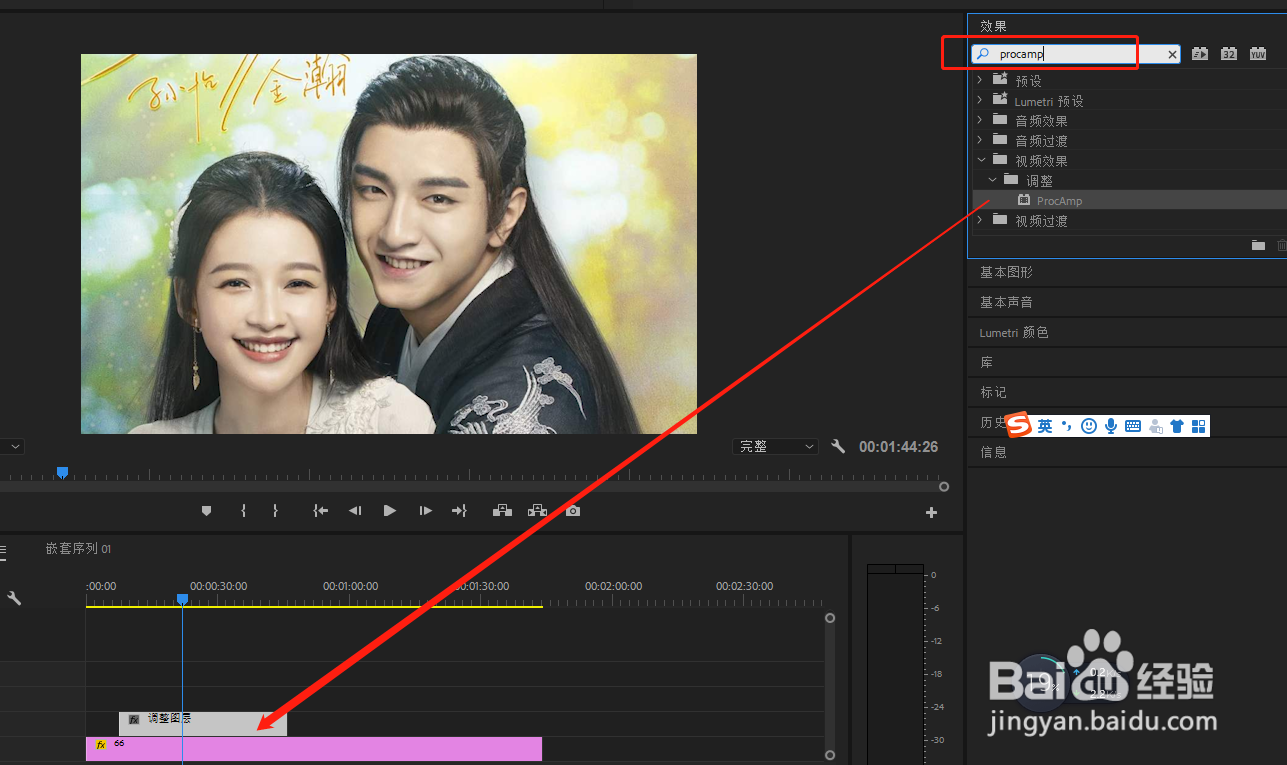Click the Lift button
The width and height of the screenshot is (1287, 765).
(x=503, y=511)
